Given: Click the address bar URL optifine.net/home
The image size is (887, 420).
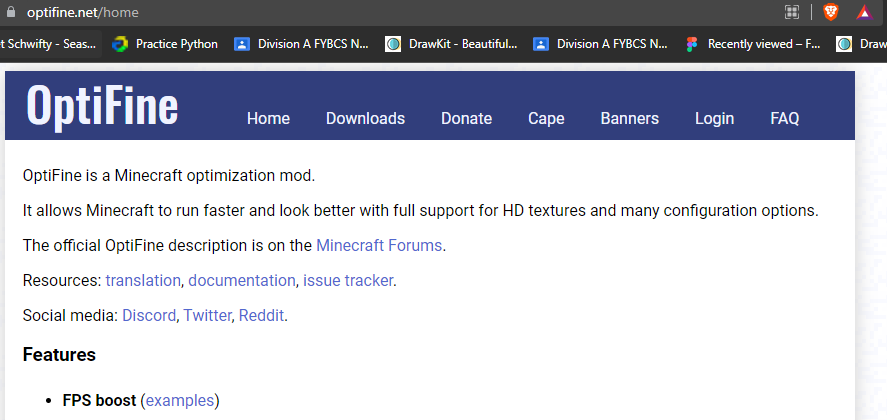Looking at the screenshot, I should 83,12.
